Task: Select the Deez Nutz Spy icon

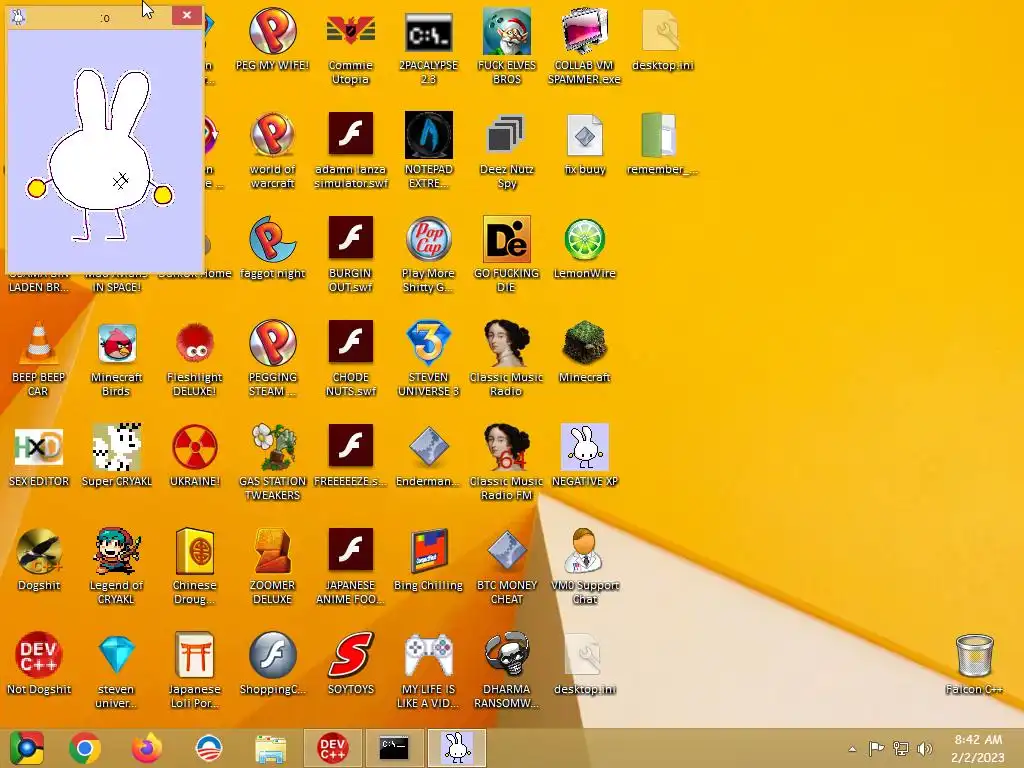Action: (506, 135)
